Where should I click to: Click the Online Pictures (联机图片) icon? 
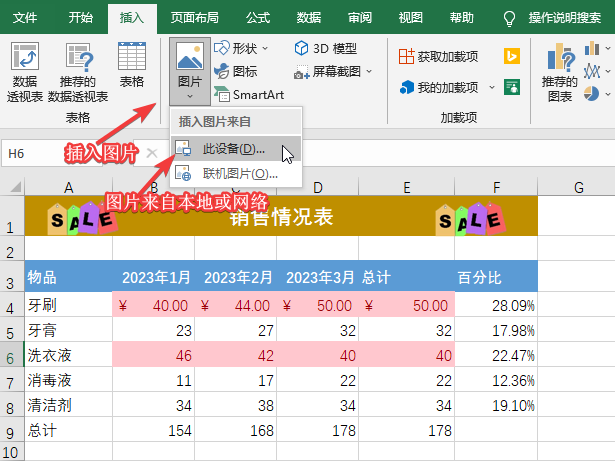(x=183, y=173)
